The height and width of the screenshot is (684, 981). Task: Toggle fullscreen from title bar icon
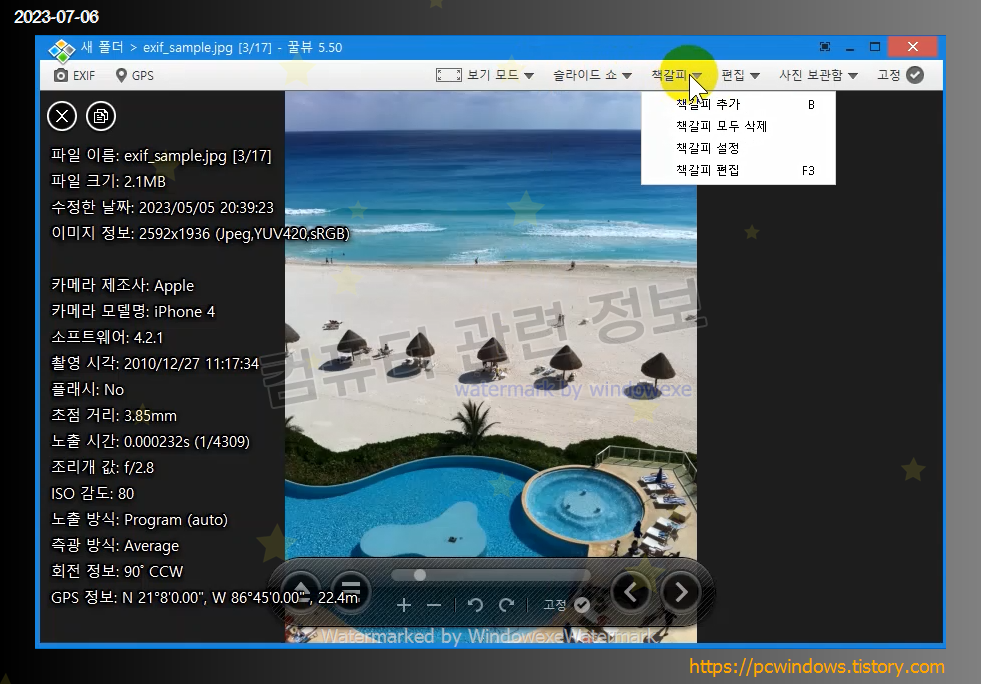coord(825,47)
